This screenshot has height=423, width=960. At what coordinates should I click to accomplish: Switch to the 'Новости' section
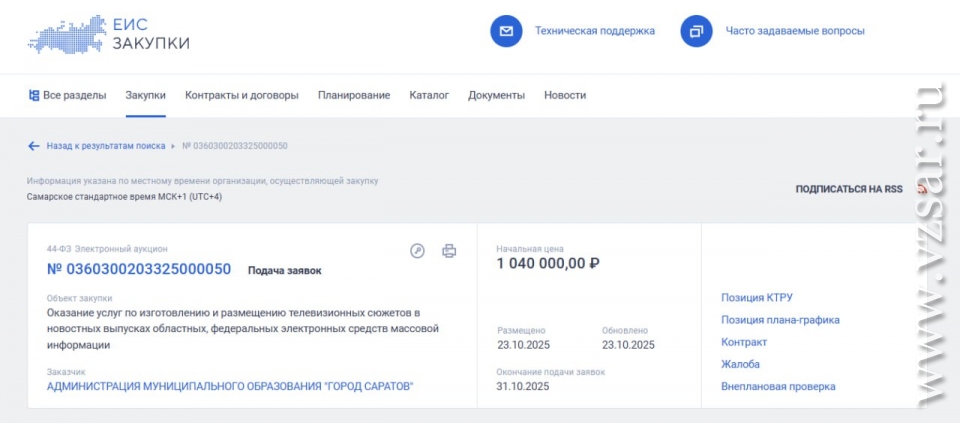tap(565, 95)
